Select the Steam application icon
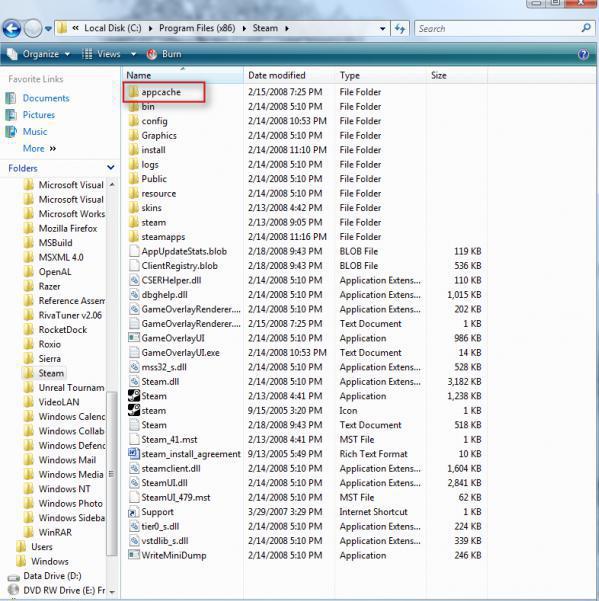The width and height of the screenshot is (599, 601). coord(134,396)
